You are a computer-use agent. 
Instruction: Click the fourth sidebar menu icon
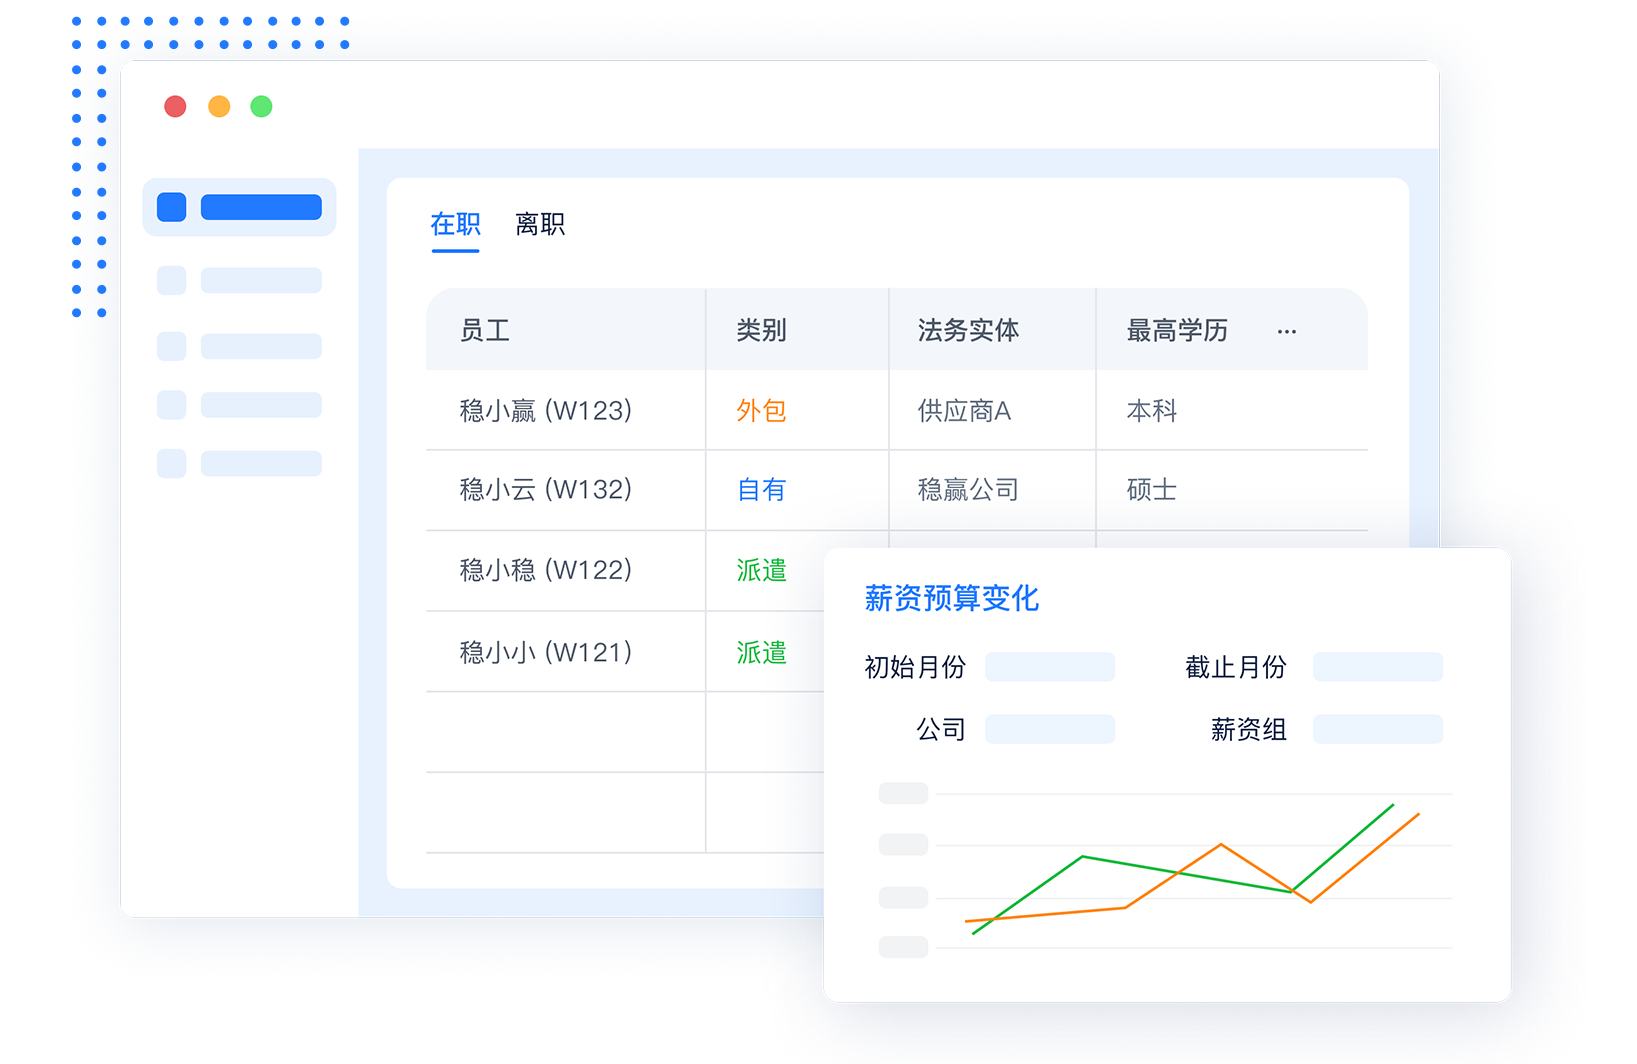170,404
